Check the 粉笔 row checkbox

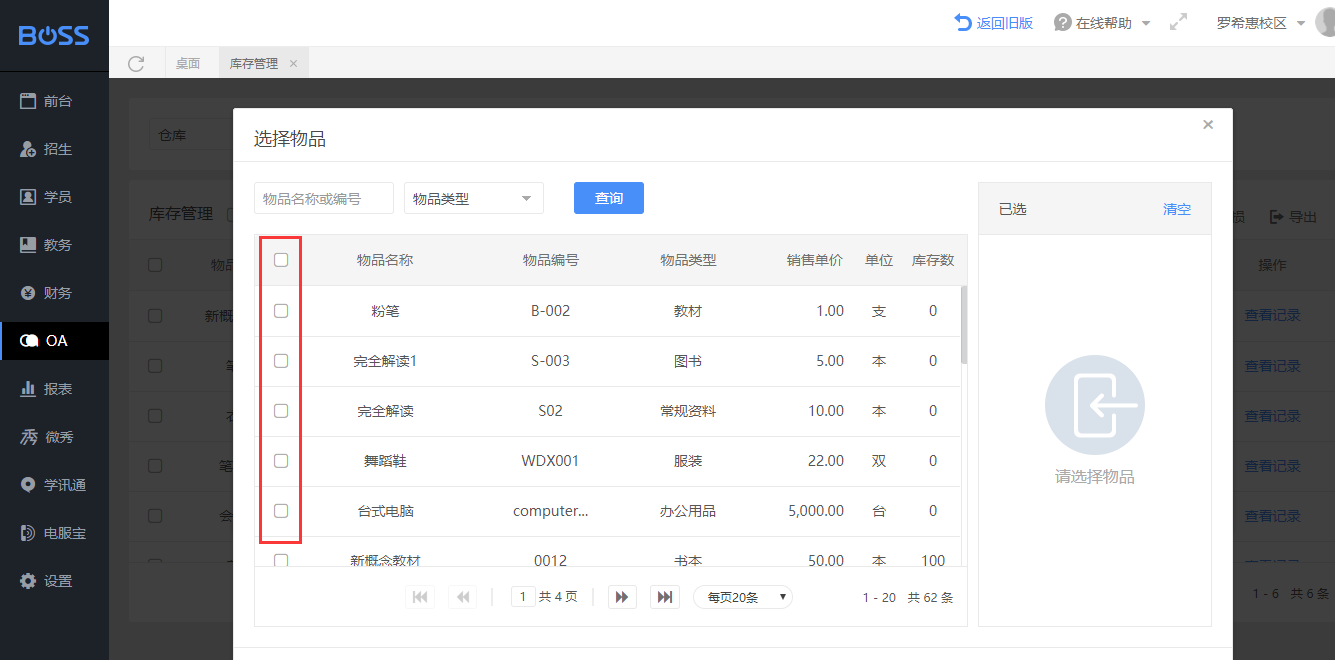coord(281,311)
